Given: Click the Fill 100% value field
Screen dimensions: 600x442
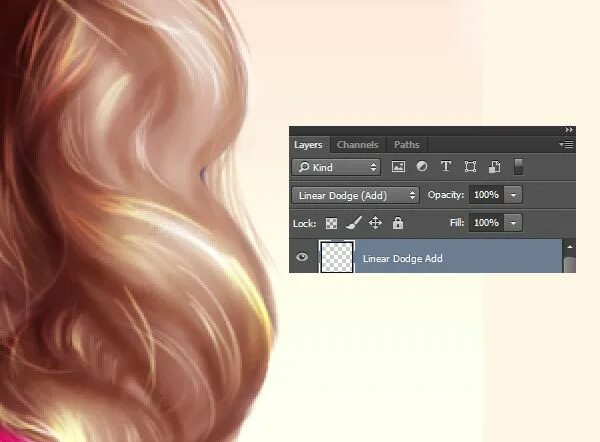Looking at the screenshot, I should coord(487,223).
